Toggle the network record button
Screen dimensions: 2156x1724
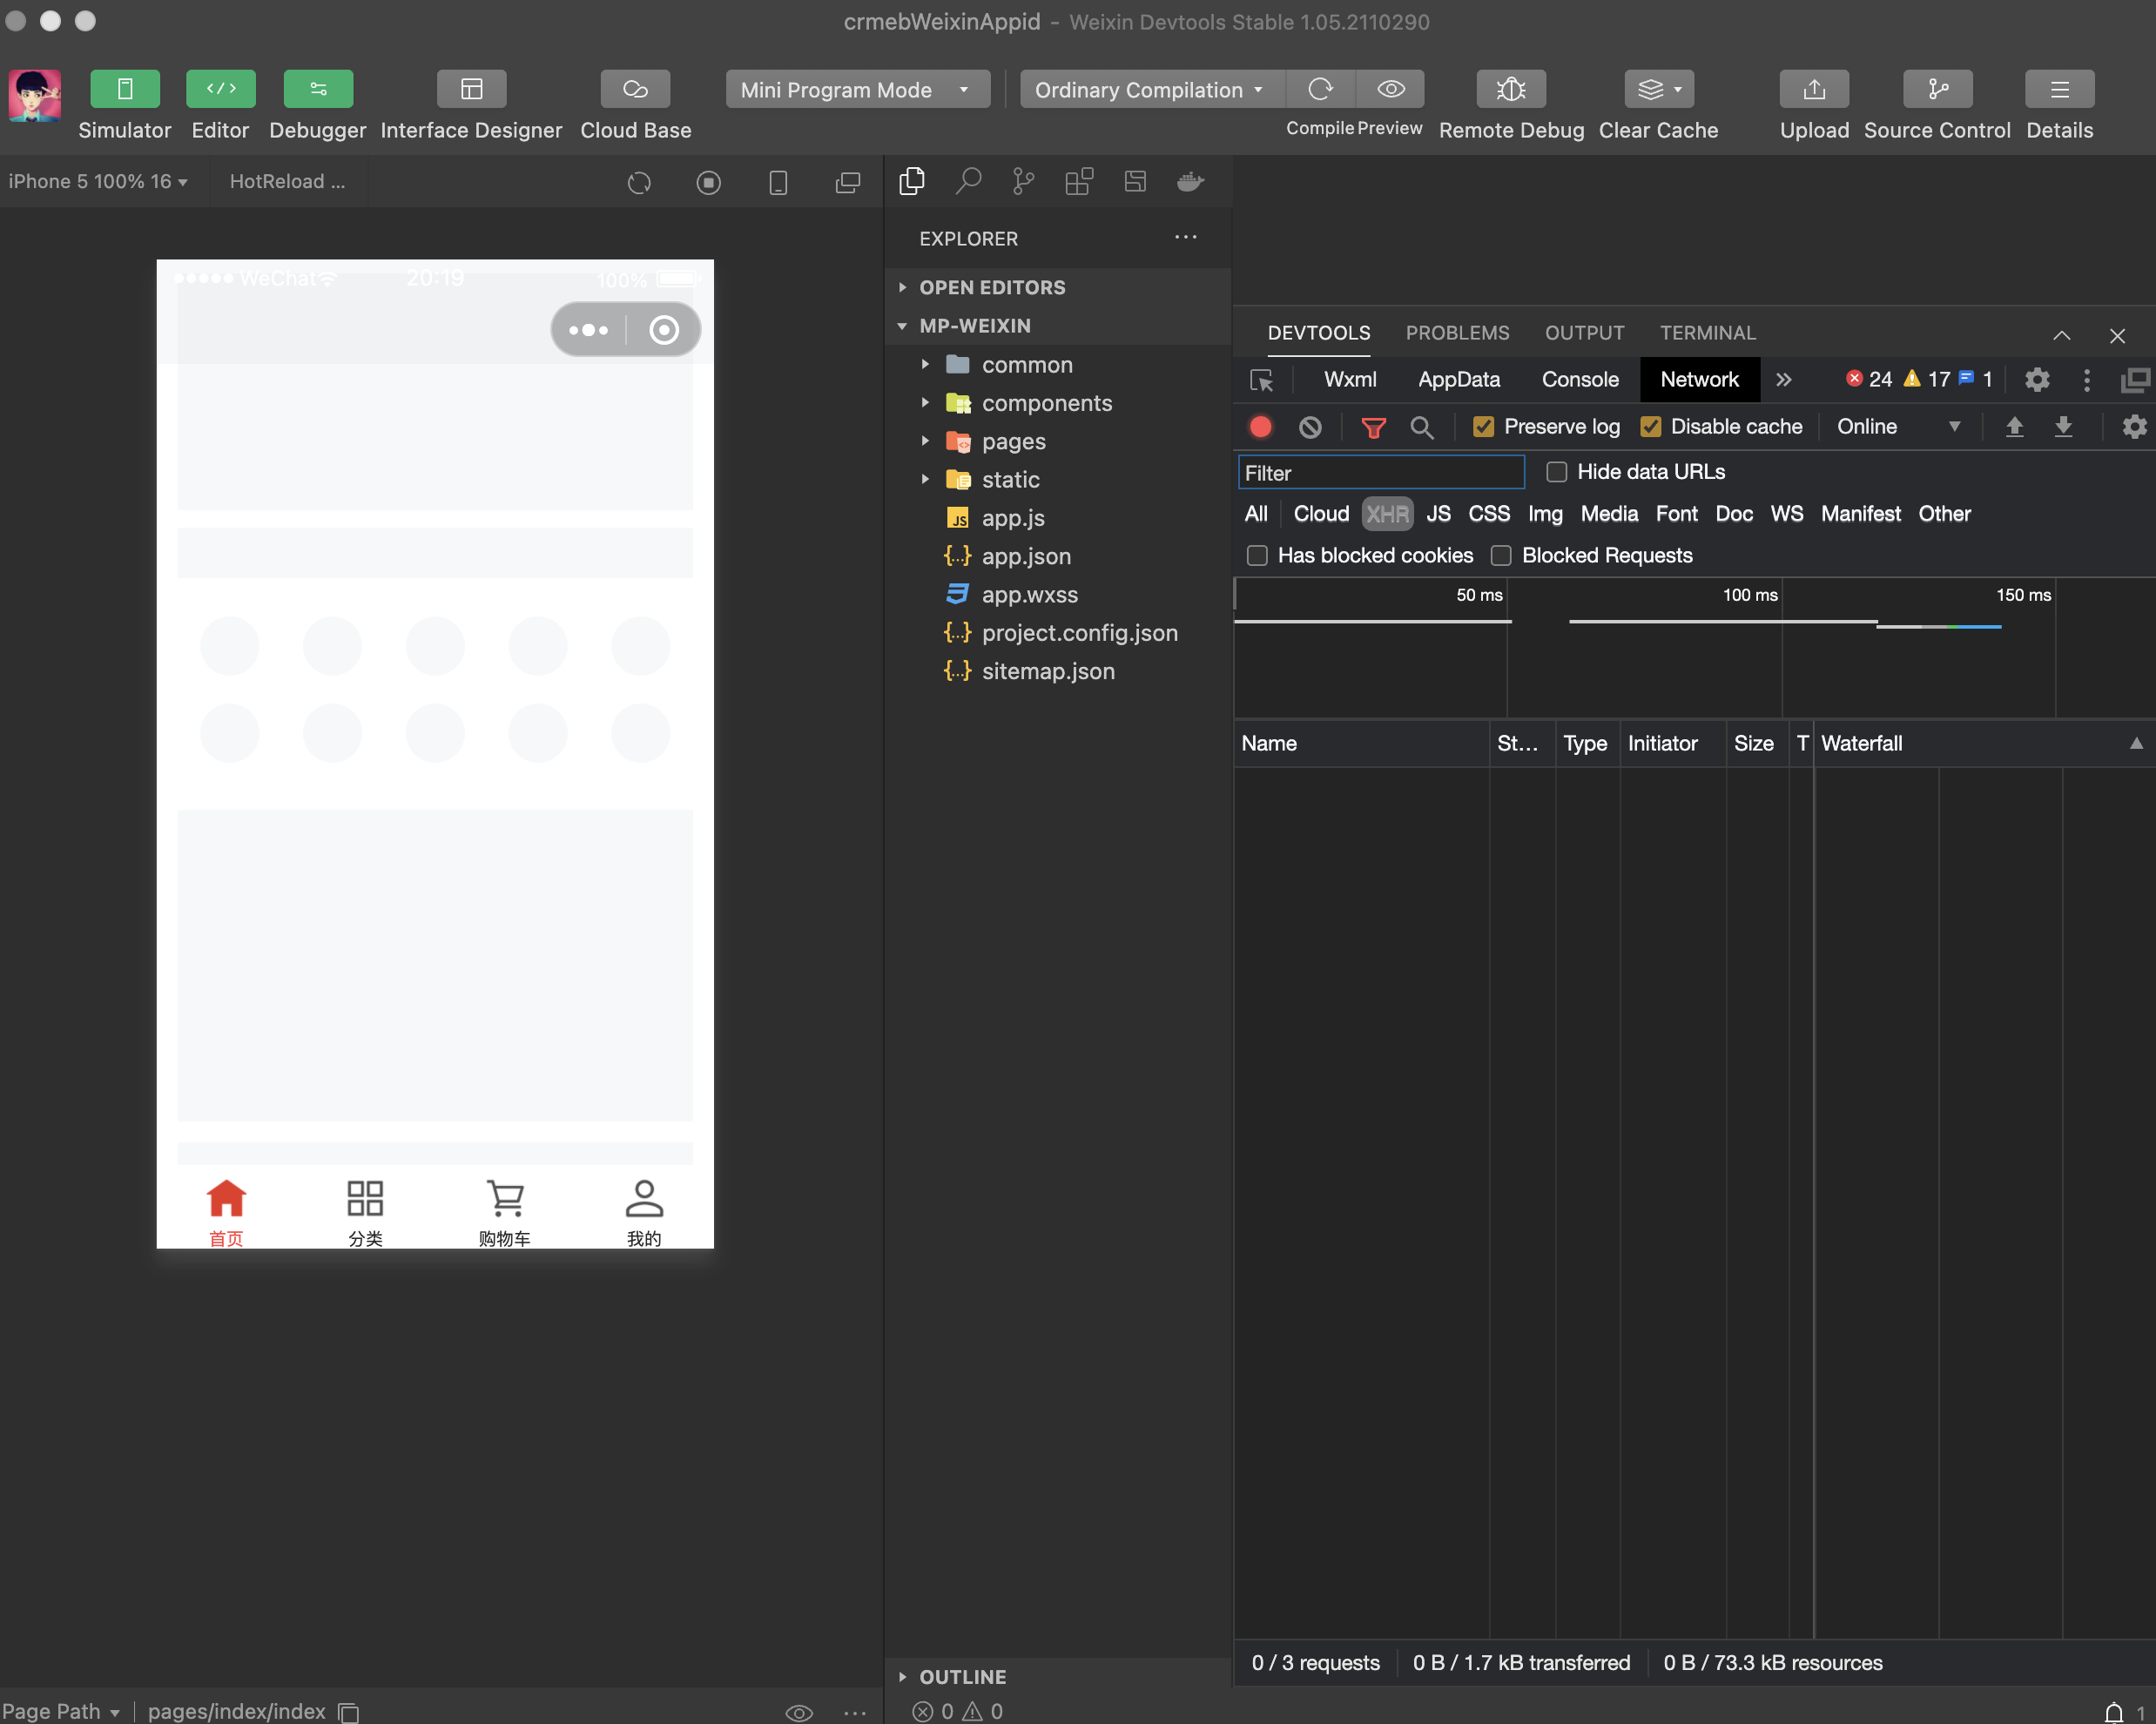coord(1260,428)
